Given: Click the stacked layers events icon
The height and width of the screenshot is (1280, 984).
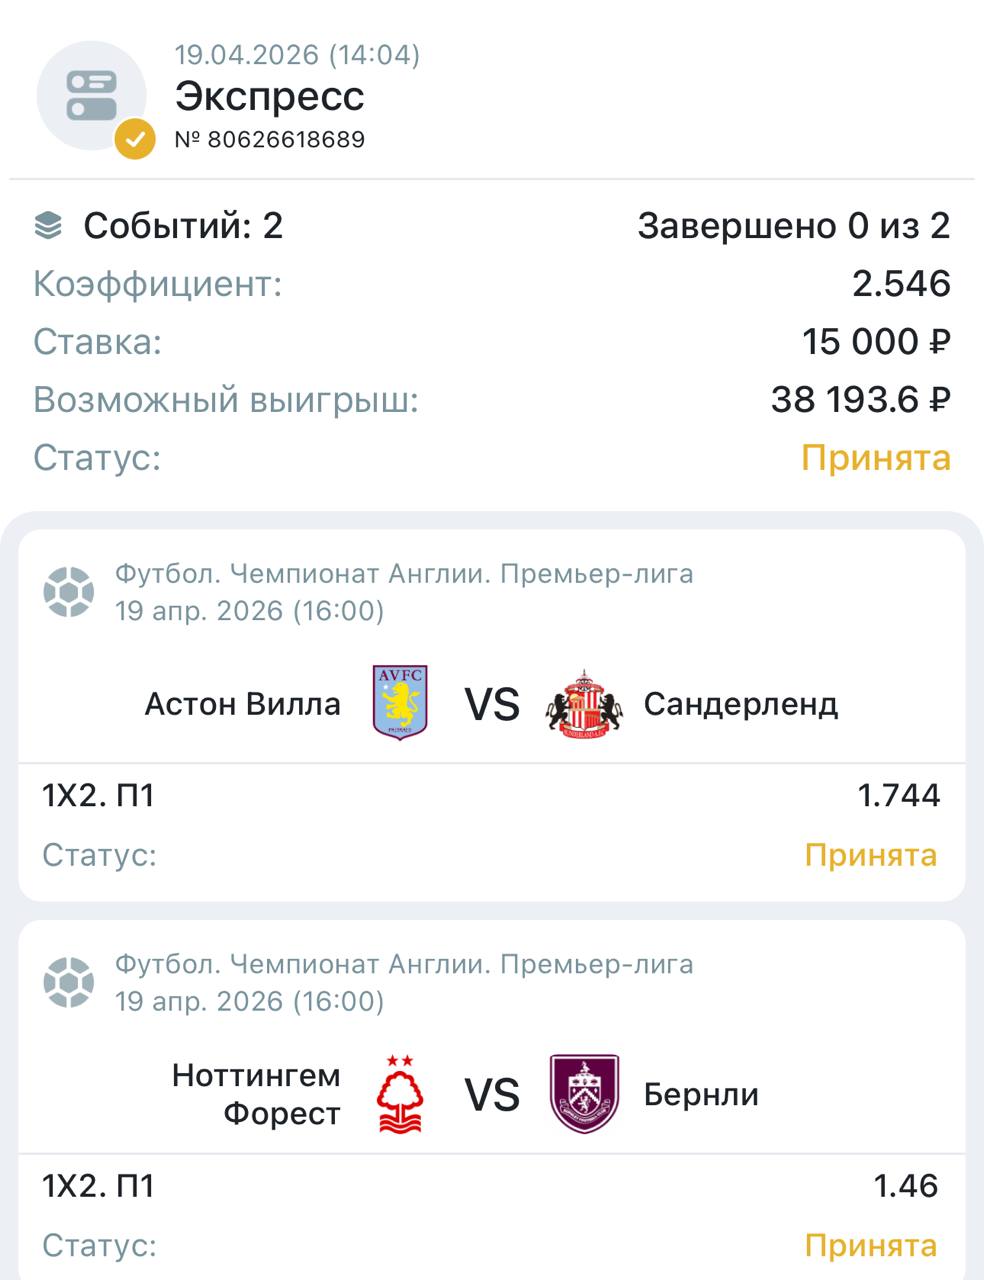Looking at the screenshot, I should coord(48,226).
